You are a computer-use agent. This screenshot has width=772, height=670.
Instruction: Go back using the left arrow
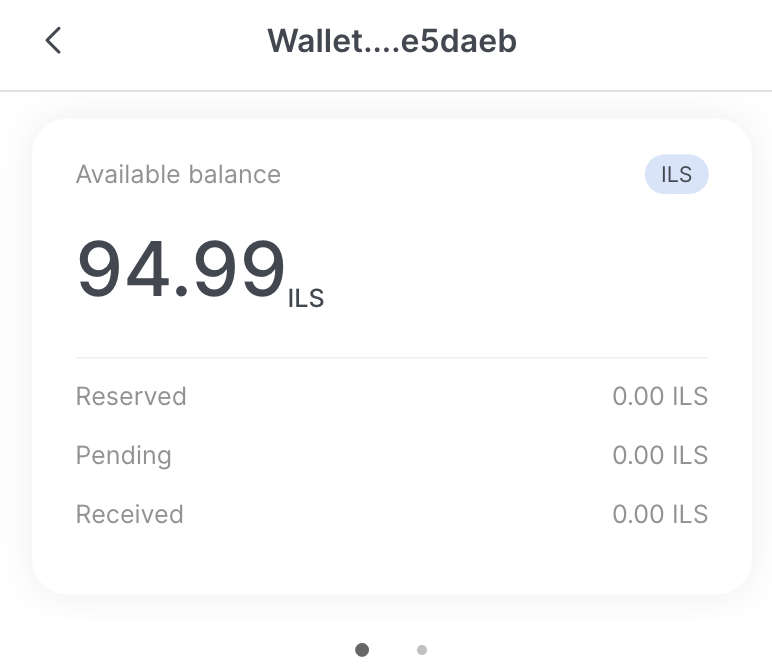pyautogui.click(x=53, y=41)
